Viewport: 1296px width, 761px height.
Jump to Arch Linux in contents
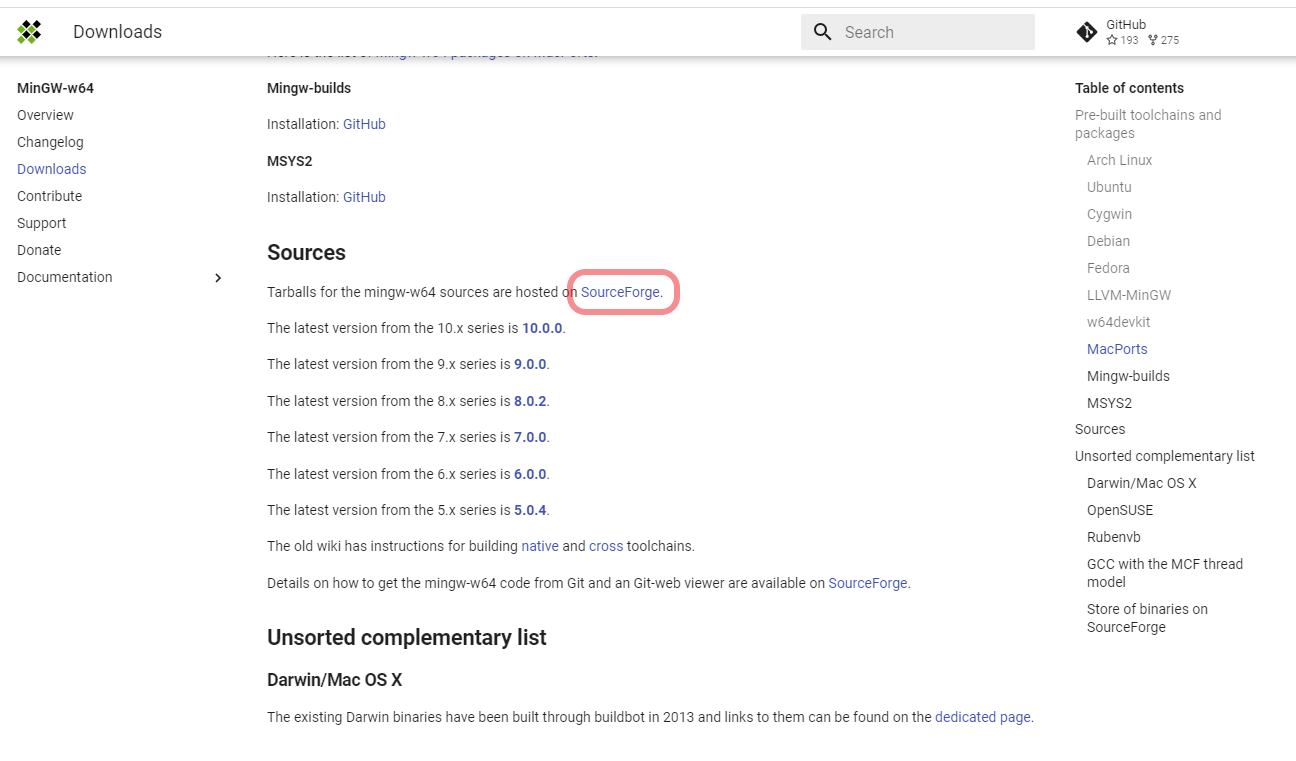(x=1119, y=160)
